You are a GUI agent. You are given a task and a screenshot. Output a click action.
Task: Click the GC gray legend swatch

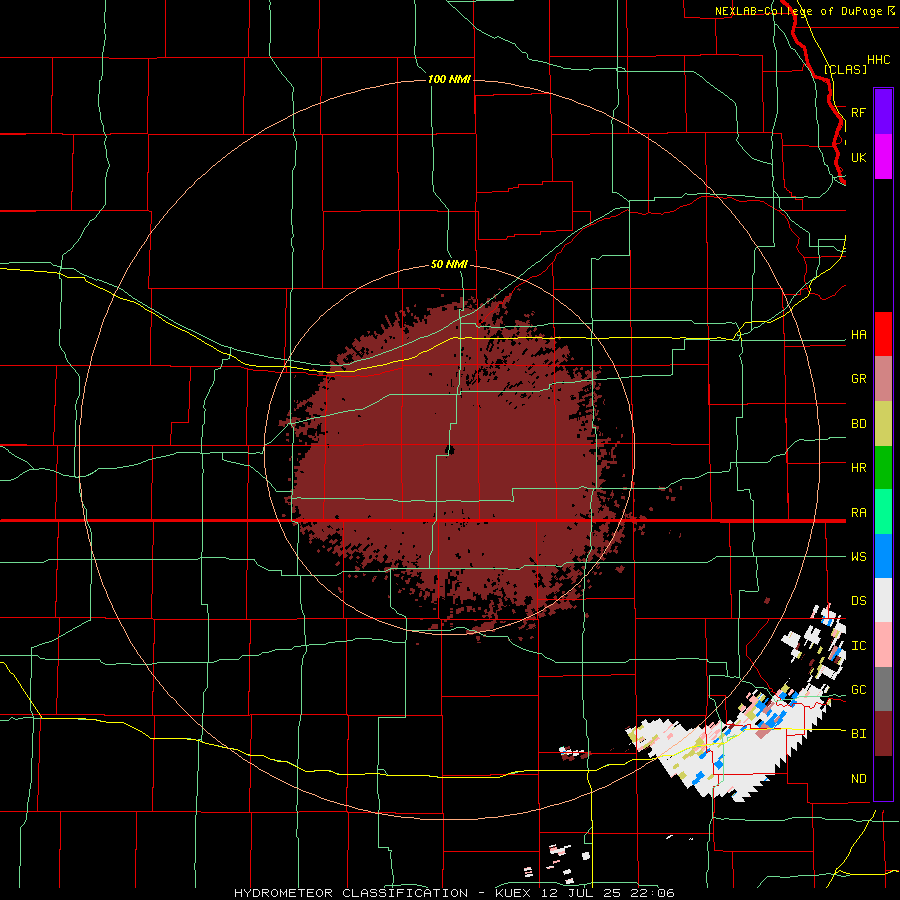(x=883, y=689)
